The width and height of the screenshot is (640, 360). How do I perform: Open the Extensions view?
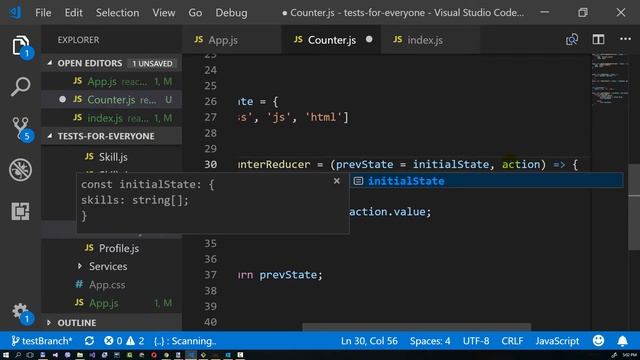tap(20, 211)
